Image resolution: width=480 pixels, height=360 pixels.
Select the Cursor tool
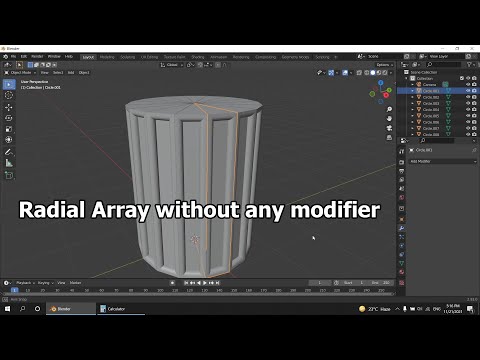coord(9,95)
